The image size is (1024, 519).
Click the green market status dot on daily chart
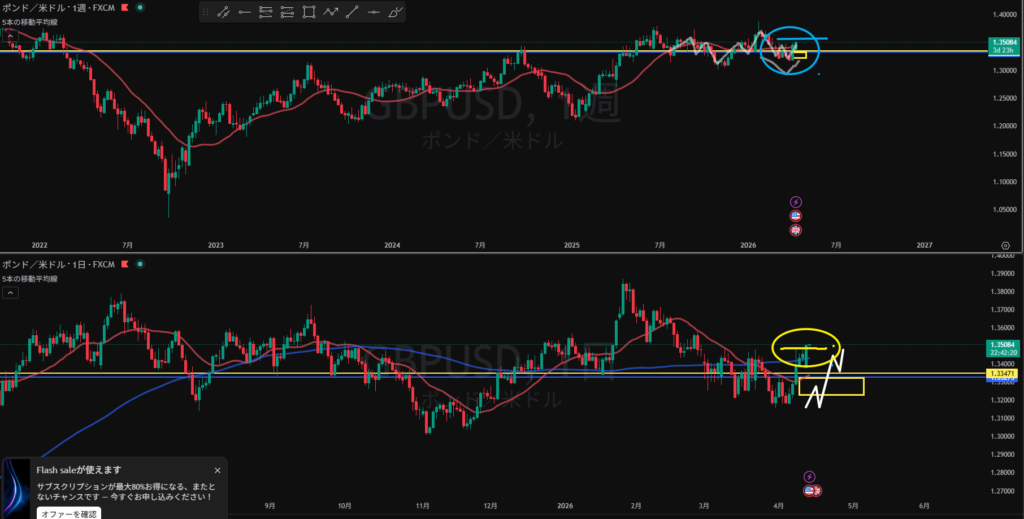(138, 264)
